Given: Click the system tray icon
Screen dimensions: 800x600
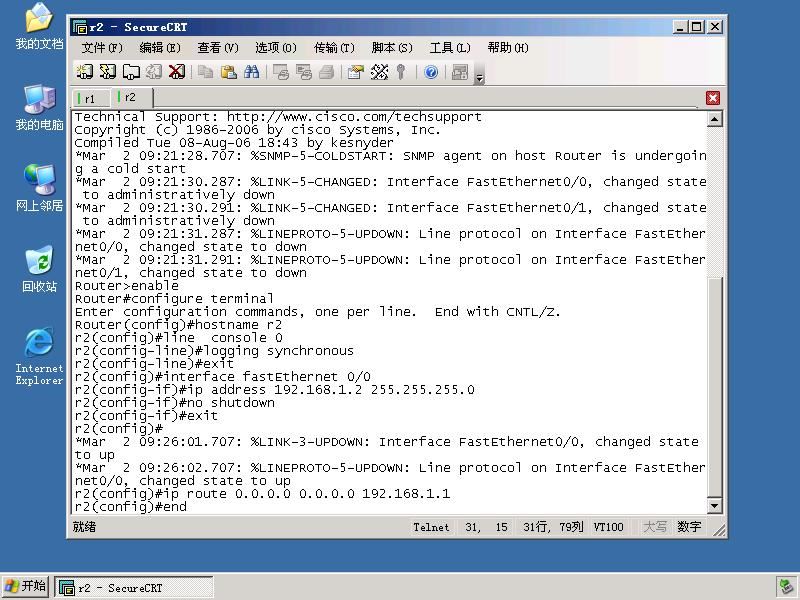Looking at the screenshot, I should [786, 587].
